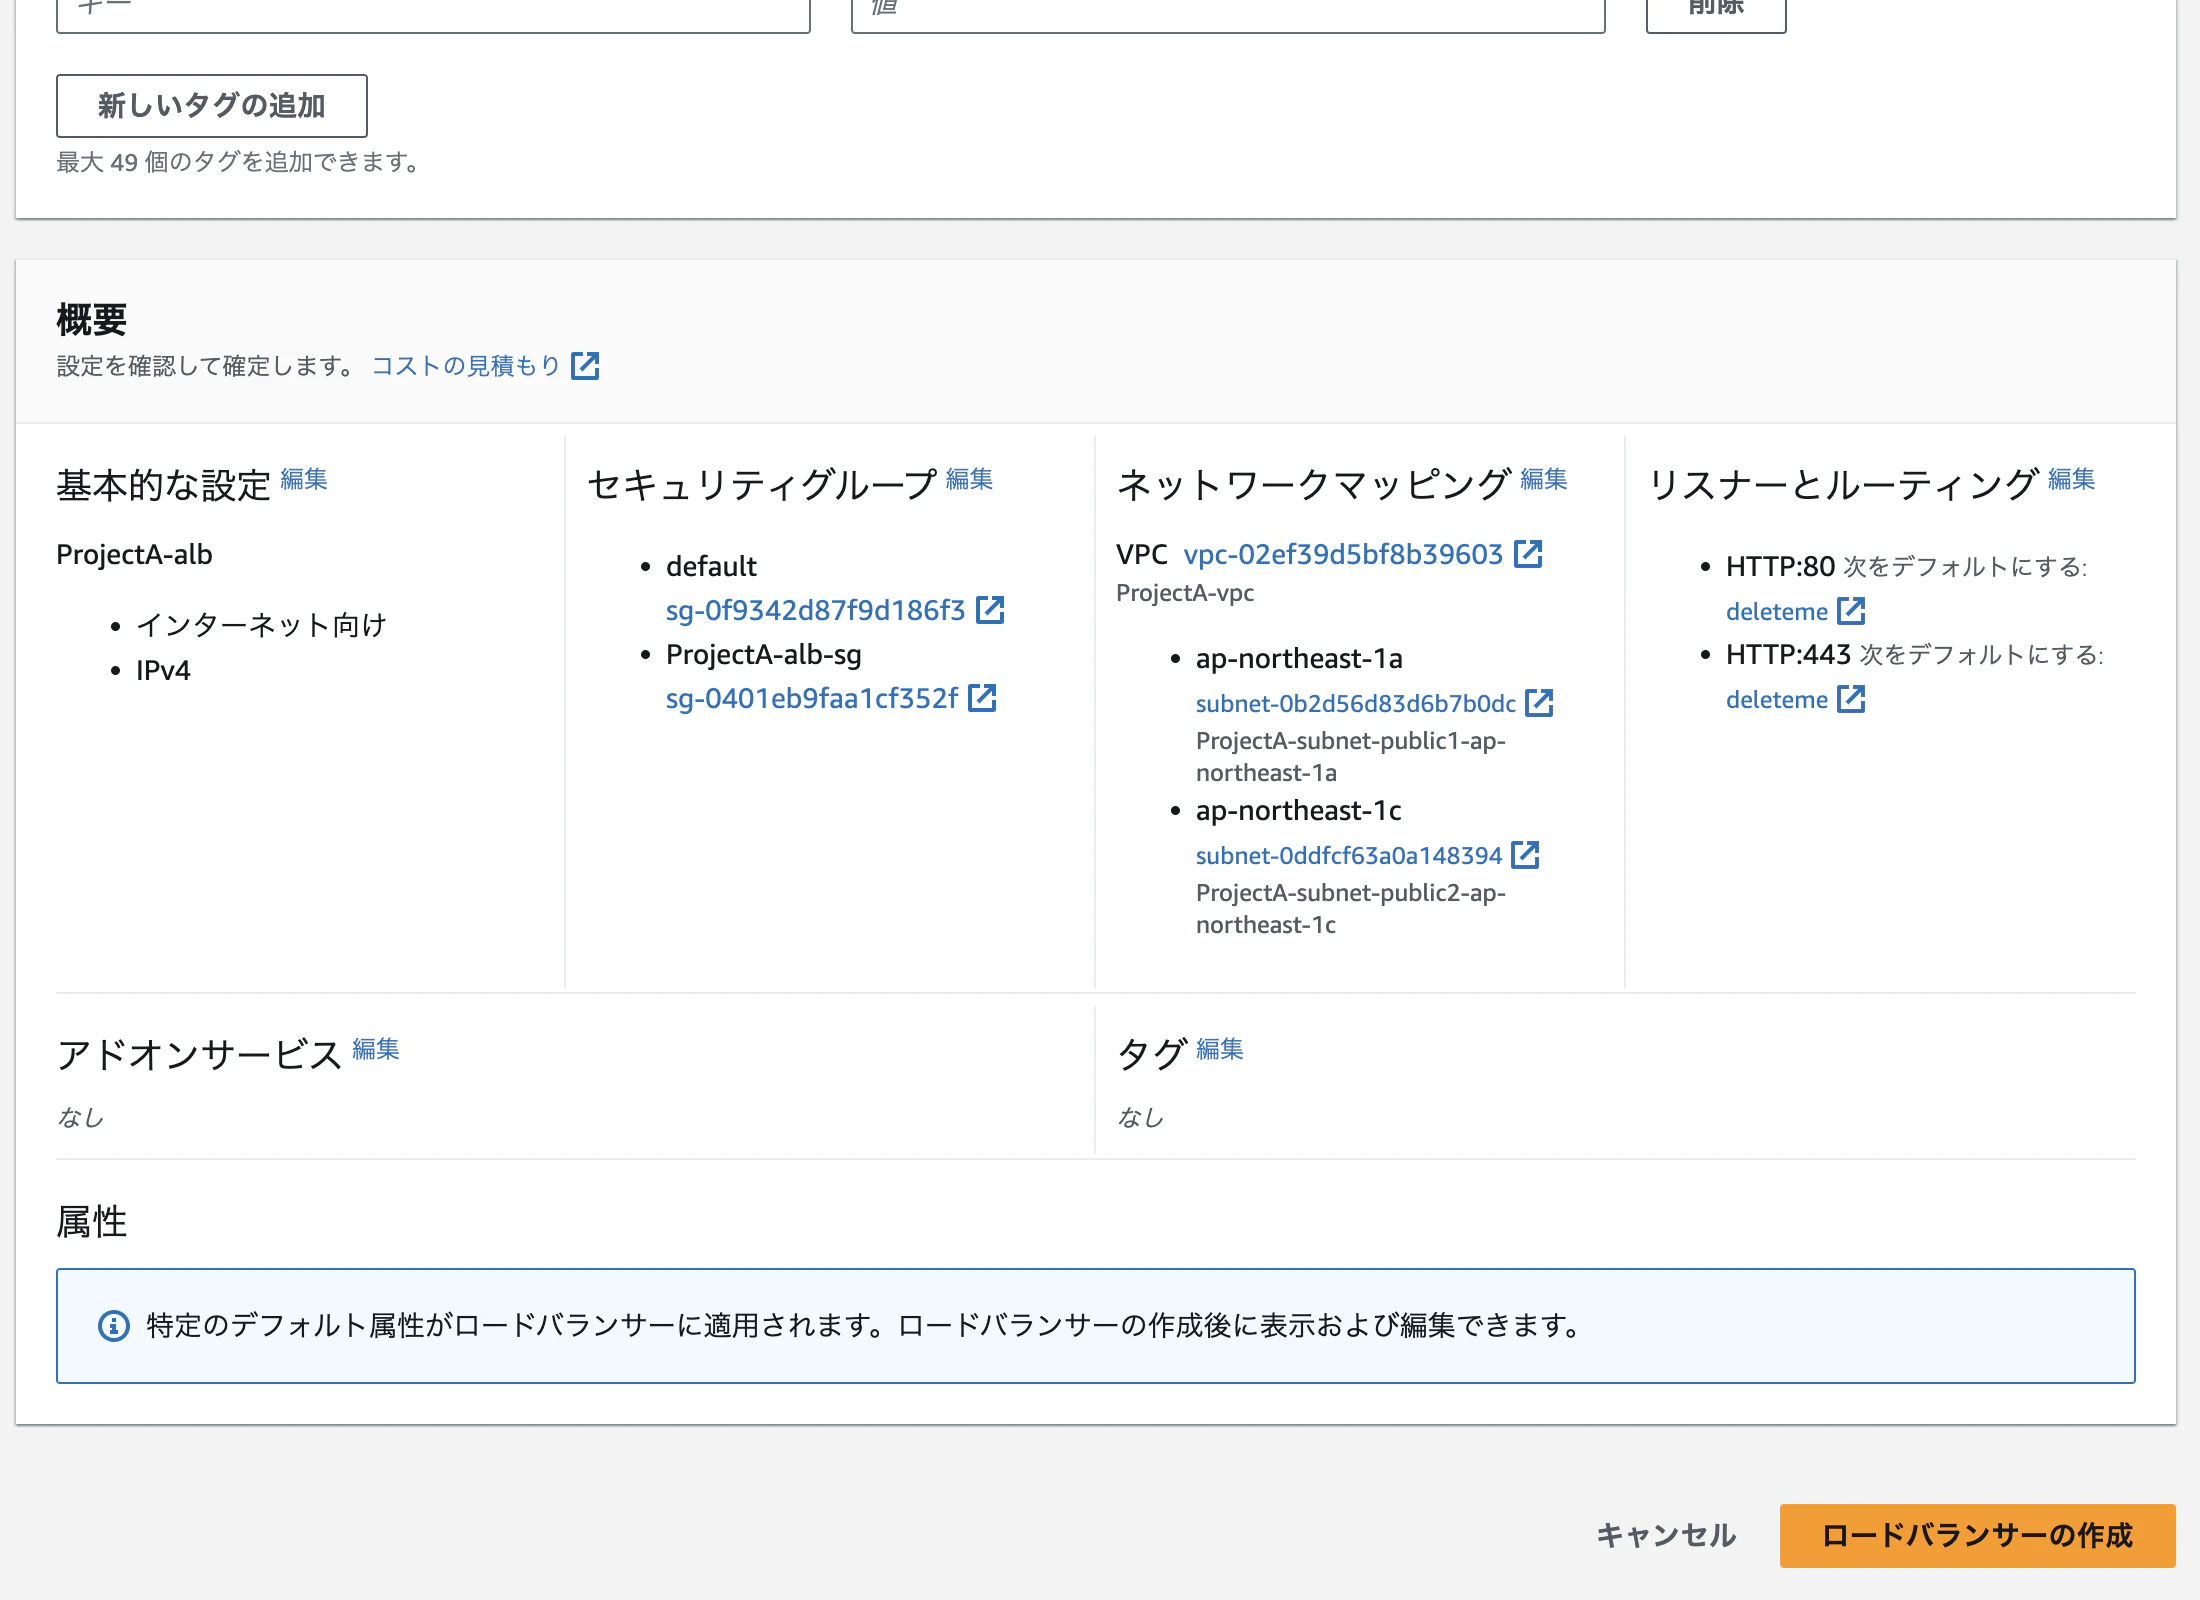The height and width of the screenshot is (1600, 2200).
Task: Edit 基本的な設定 via 編集 link
Action: 304,480
